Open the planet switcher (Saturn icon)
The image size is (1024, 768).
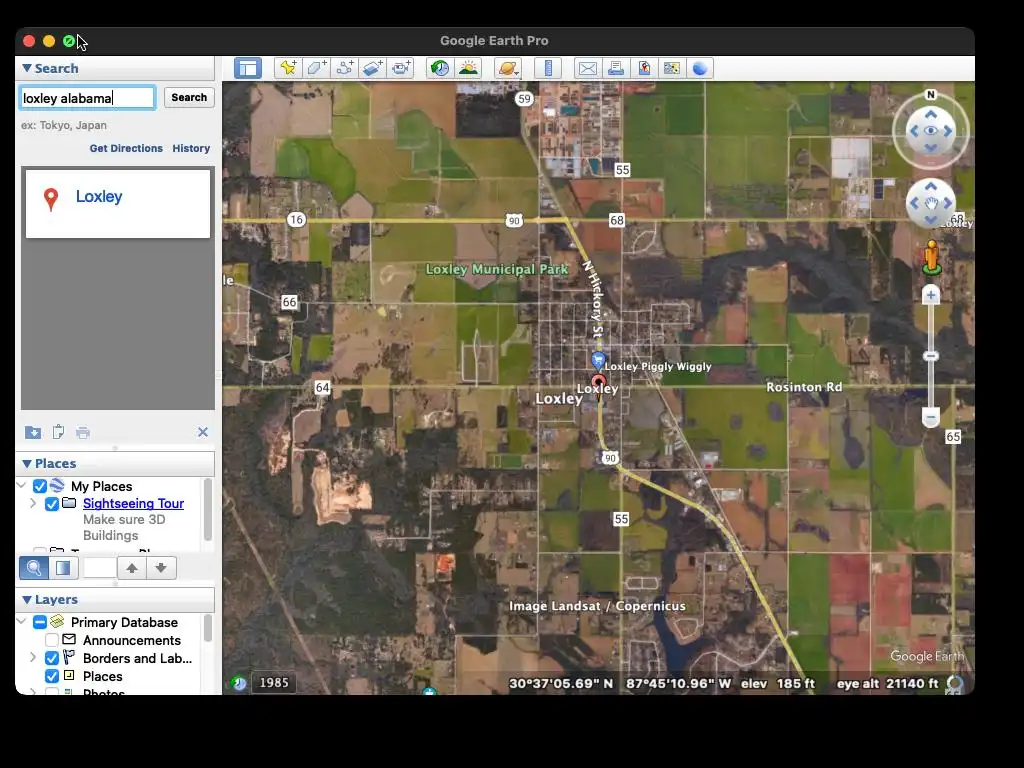tap(508, 68)
